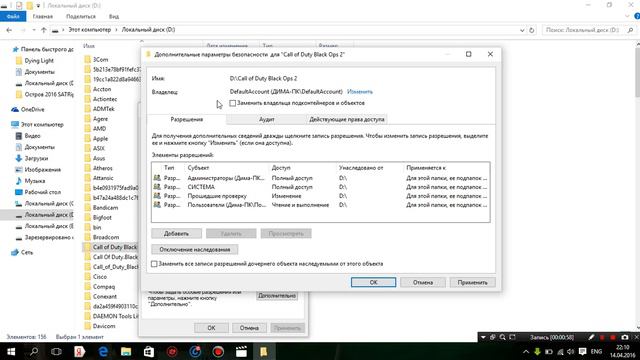Image resolution: width=640 pixels, height=360 pixels.
Task: Open Музыка in the navigation pane
Action: 30,181
